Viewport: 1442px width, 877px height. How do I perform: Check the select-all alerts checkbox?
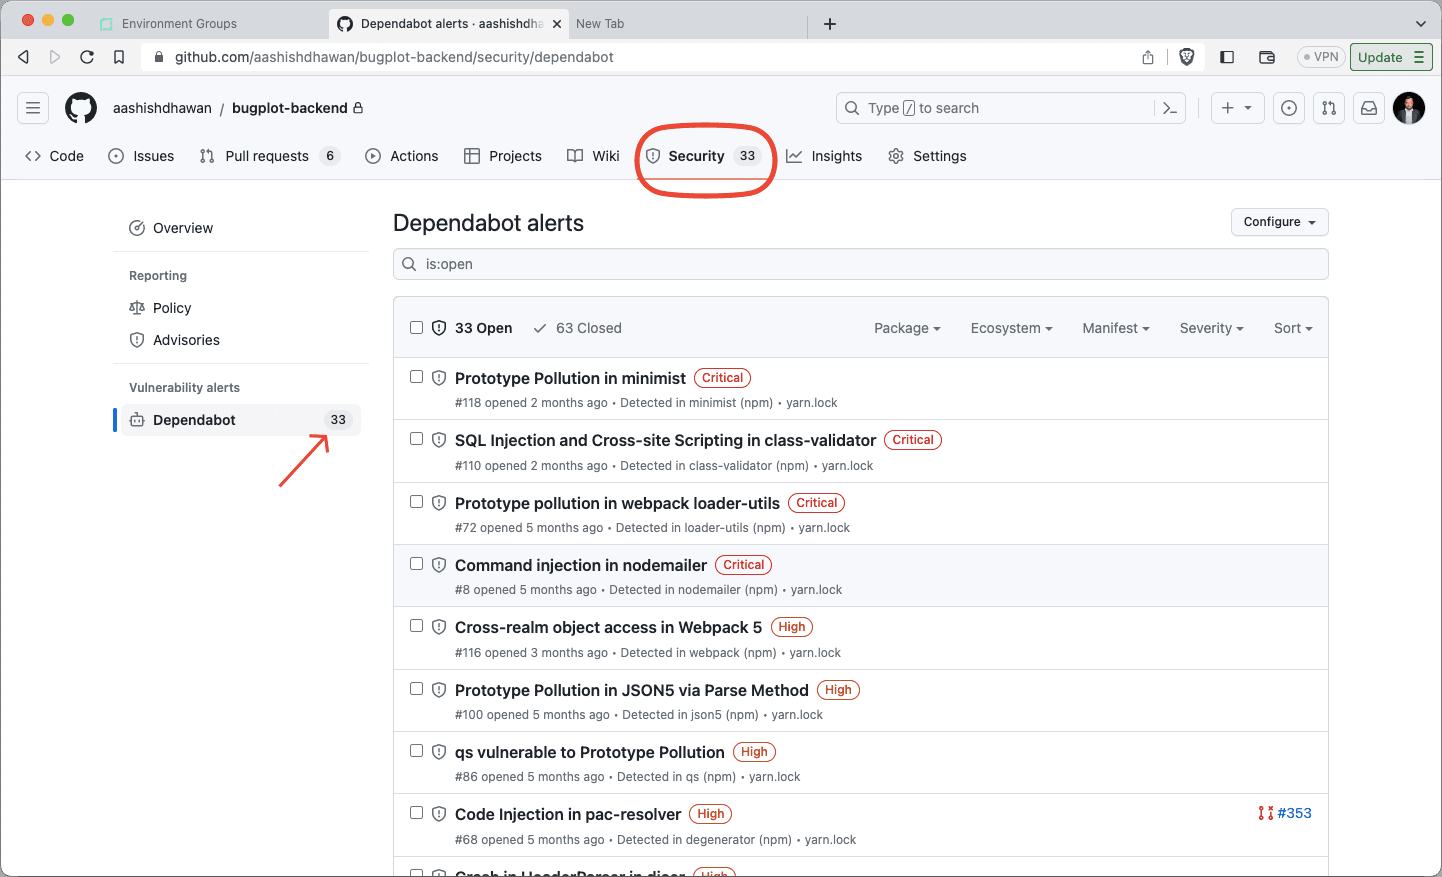(x=416, y=327)
